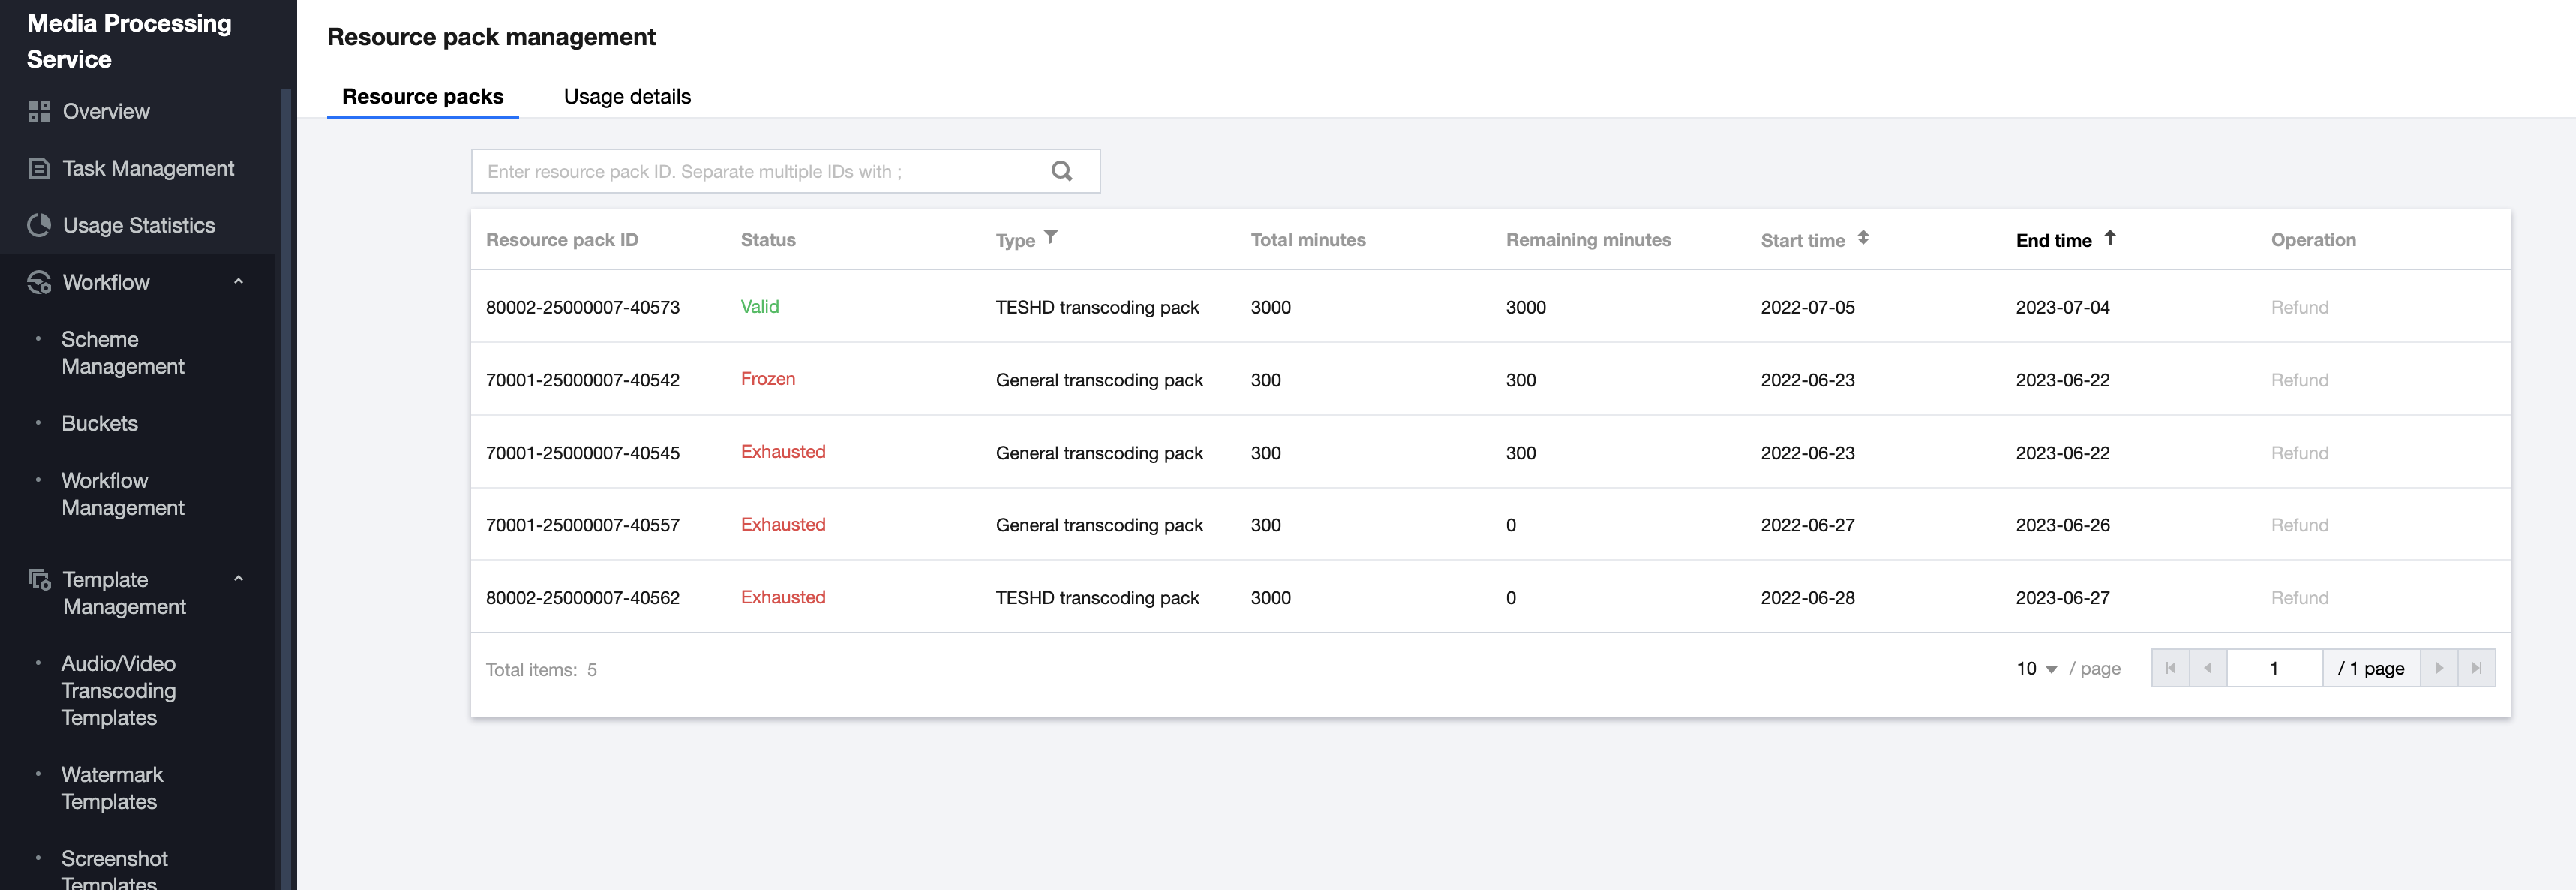Collapse the Workflow sidebar section
Viewport: 2576px width, 890px height.
click(238, 282)
